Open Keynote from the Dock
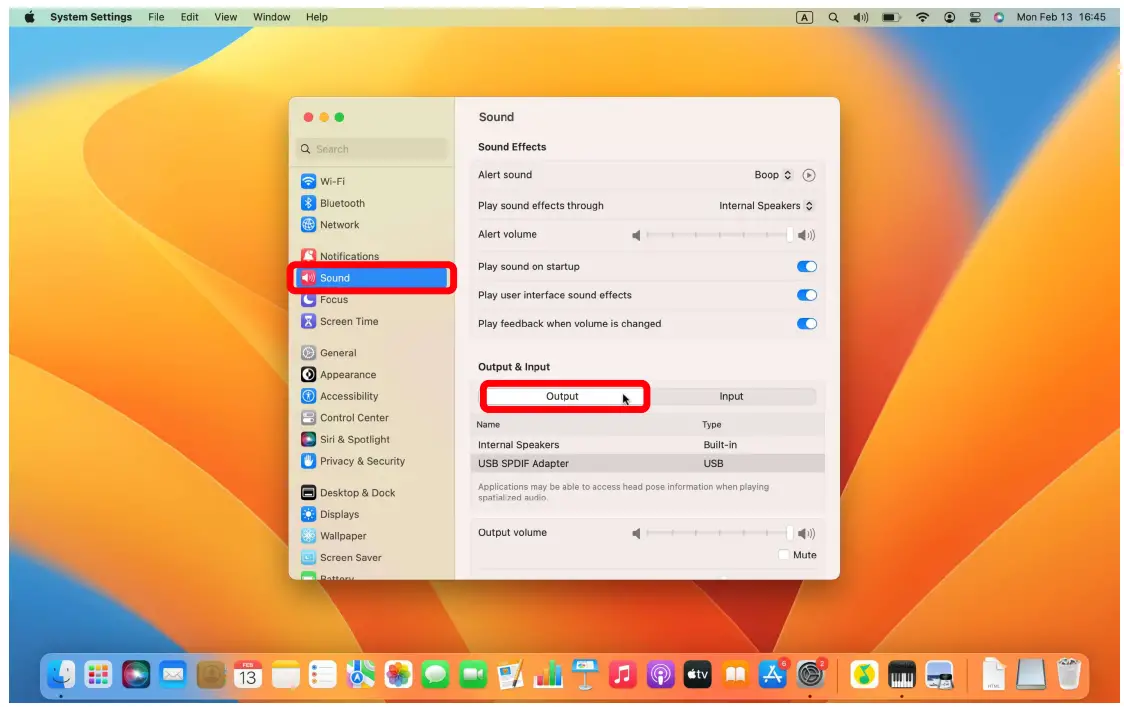 tap(585, 674)
